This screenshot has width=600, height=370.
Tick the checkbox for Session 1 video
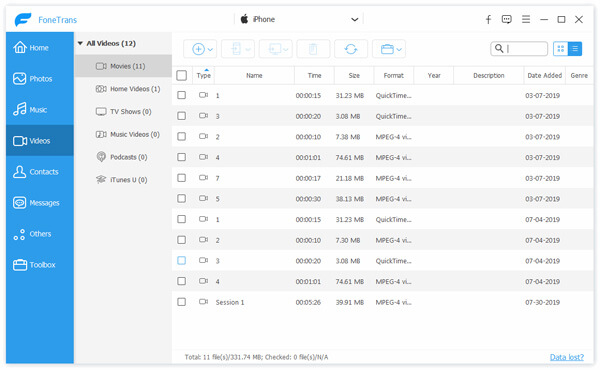point(182,302)
